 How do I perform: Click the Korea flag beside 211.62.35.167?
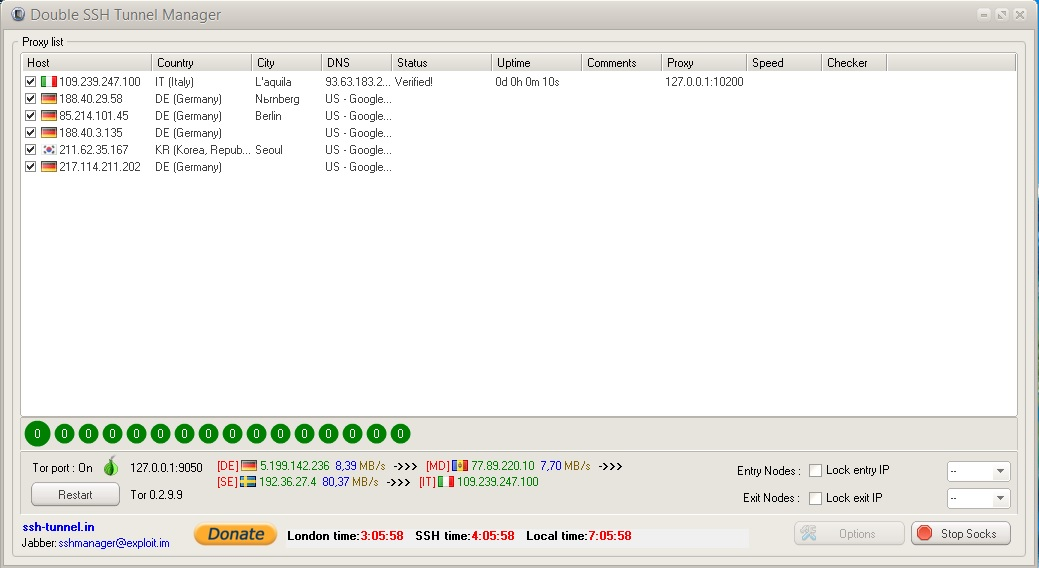pos(48,150)
